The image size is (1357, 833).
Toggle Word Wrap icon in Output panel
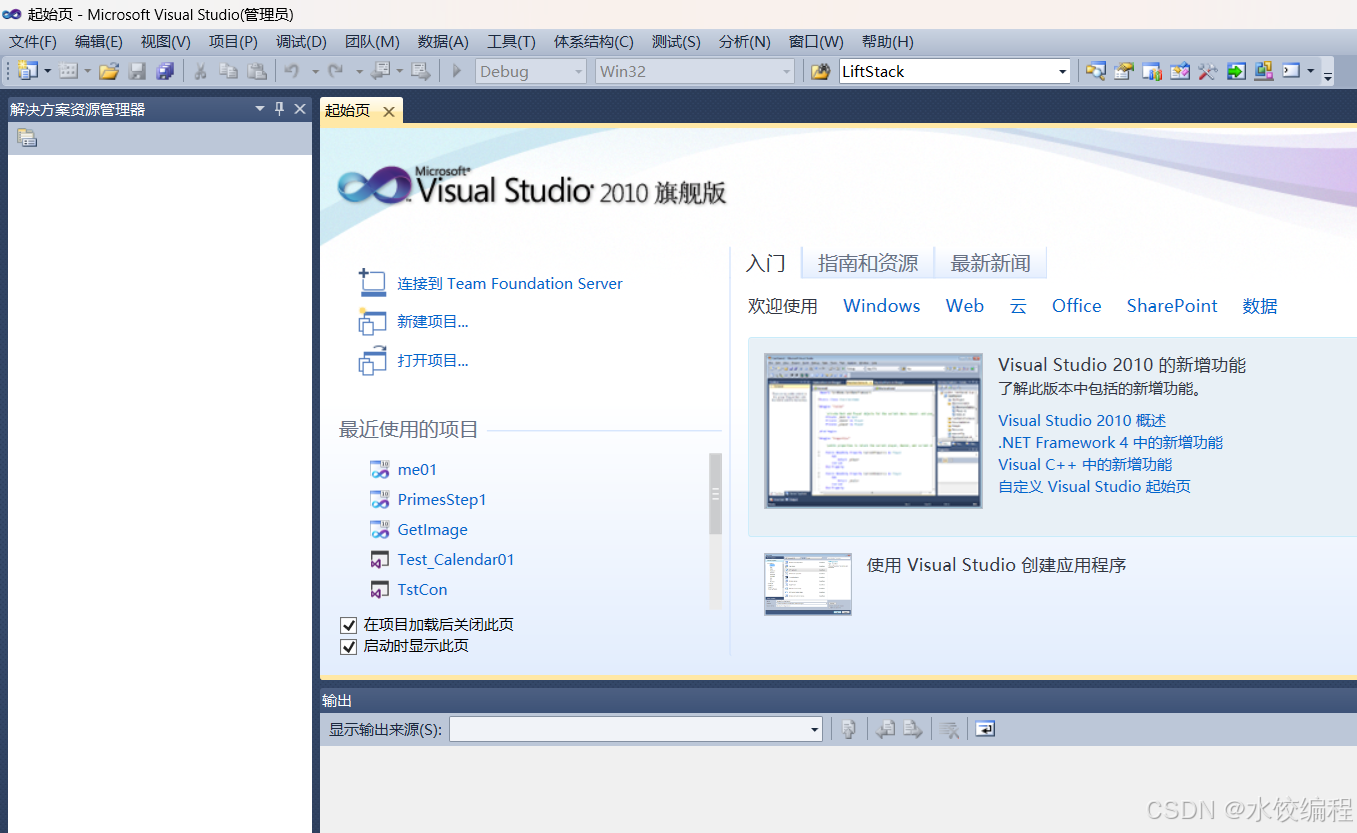[985, 729]
